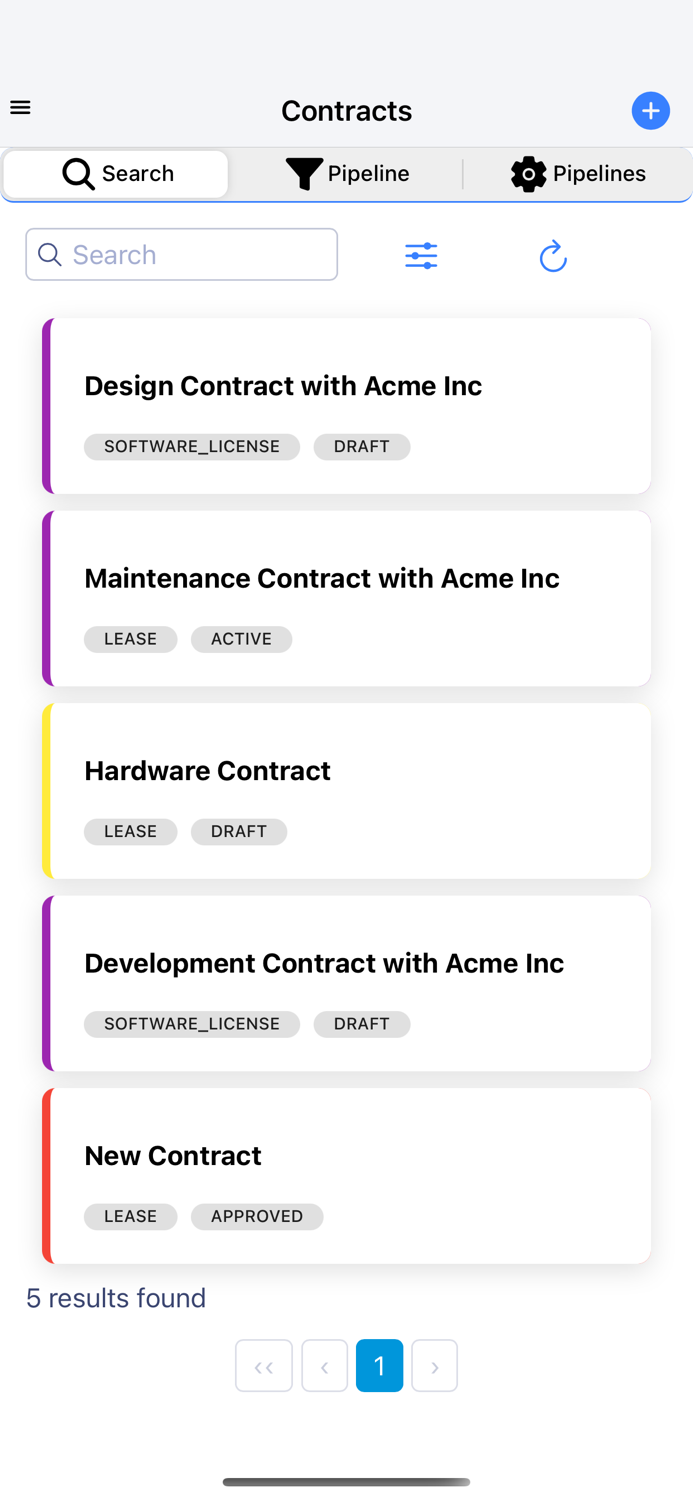Open the hamburger navigation menu
Image resolution: width=693 pixels, height=1500 pixels.
coord(20,106)
